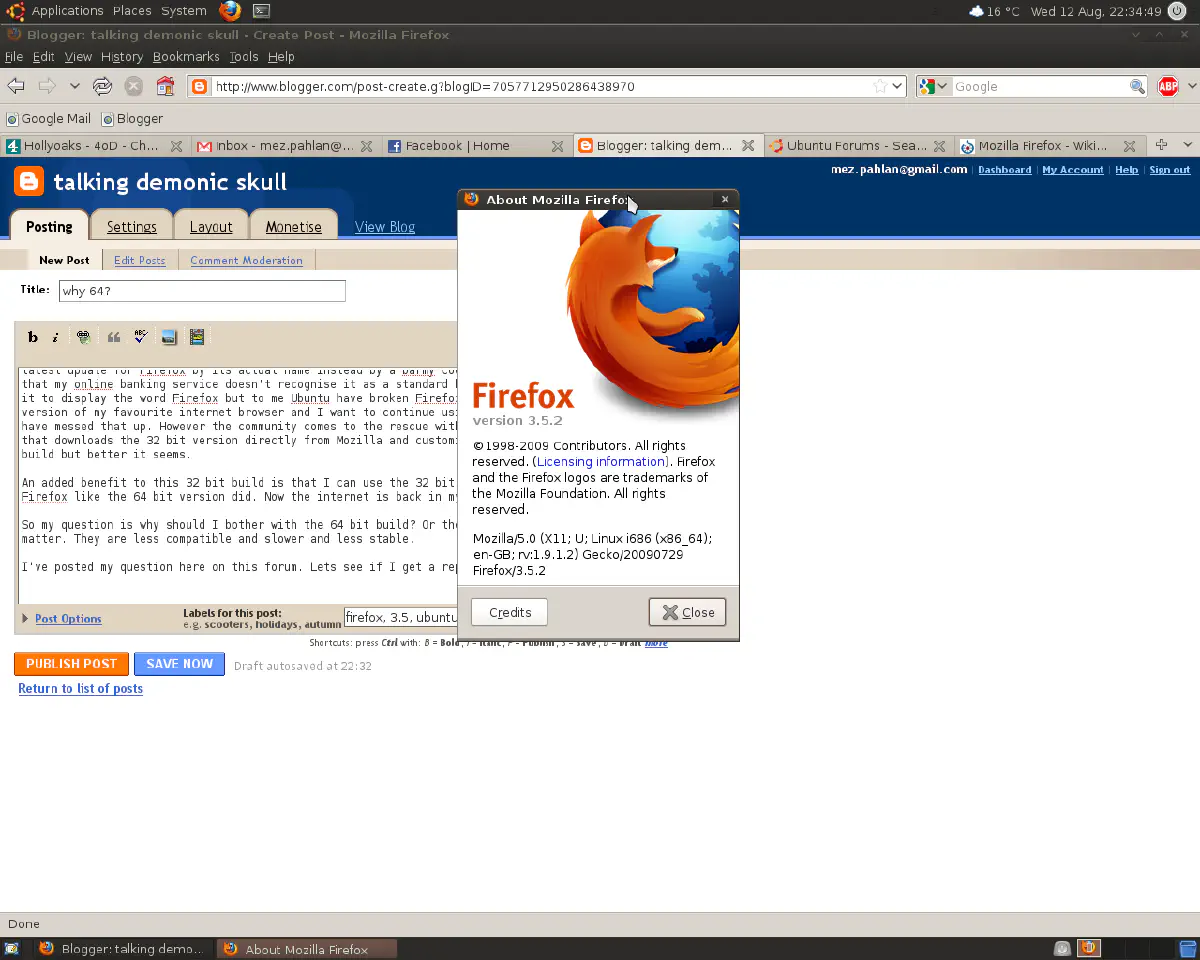Close the Hollyoaks tab
Viewport: 1200px width, 960px height.
coord(176,146)
